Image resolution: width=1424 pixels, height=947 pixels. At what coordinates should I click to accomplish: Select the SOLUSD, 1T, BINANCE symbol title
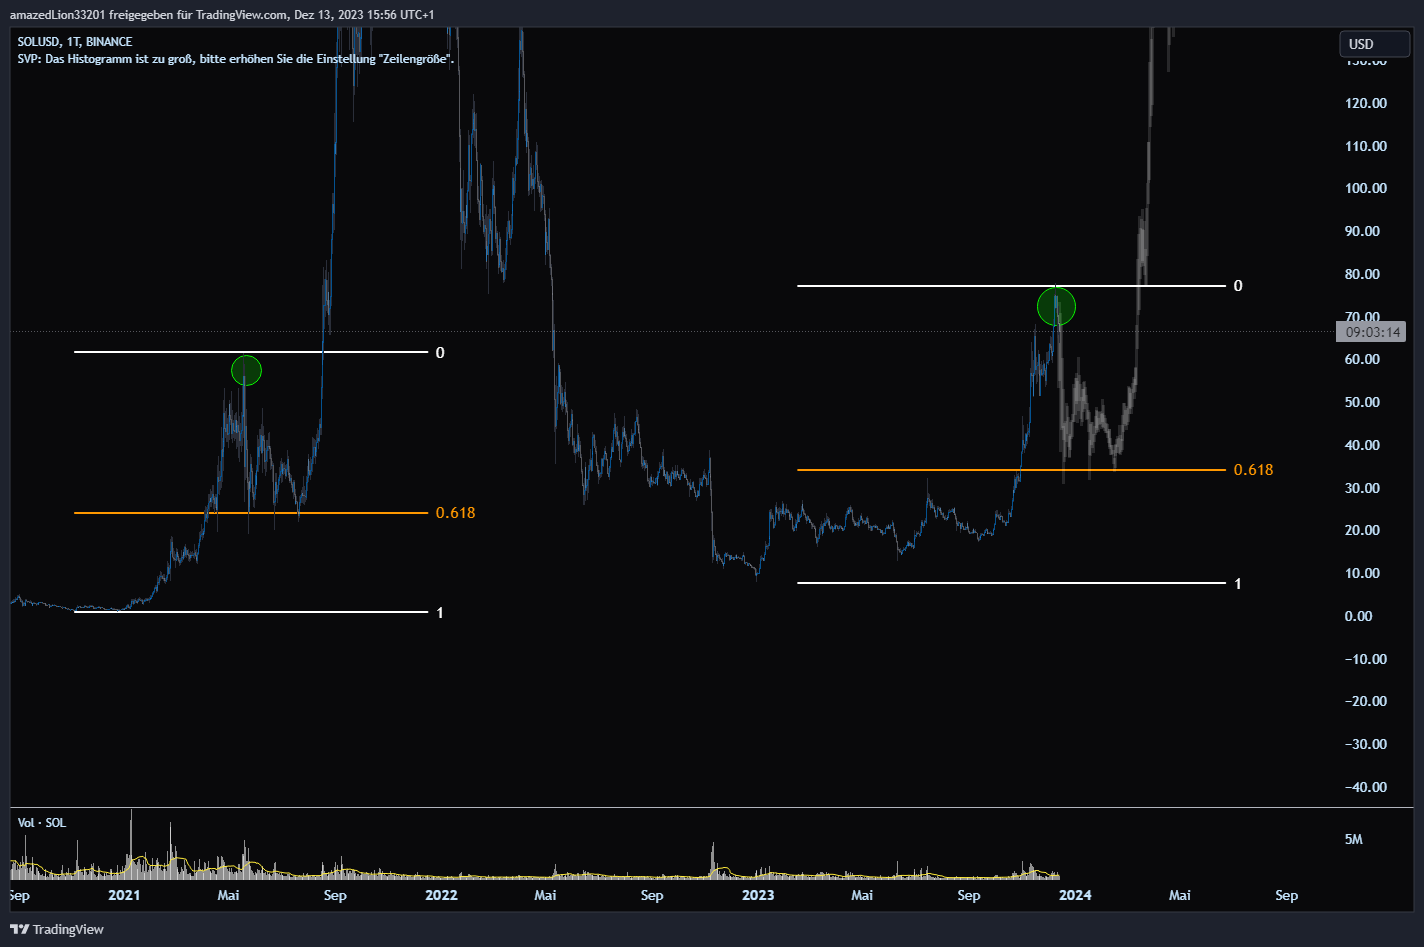tap(75, 42)
